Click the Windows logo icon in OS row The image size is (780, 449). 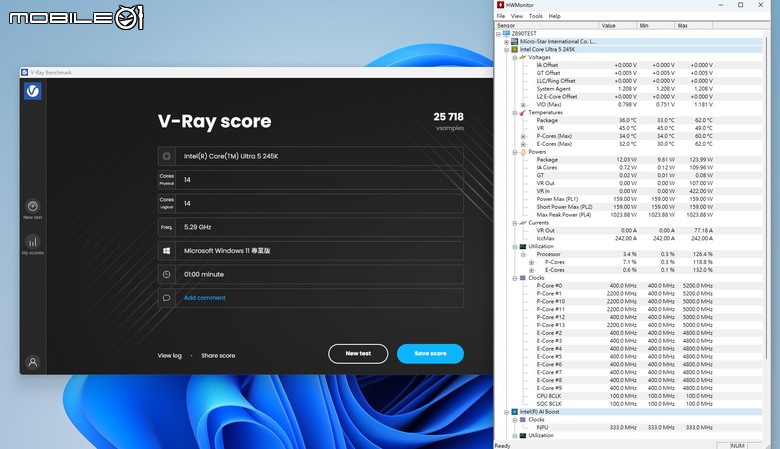pos(167,251)
